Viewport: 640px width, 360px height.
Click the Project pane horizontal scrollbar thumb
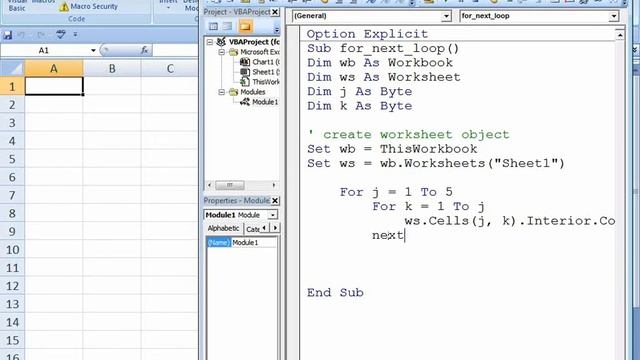230,185
